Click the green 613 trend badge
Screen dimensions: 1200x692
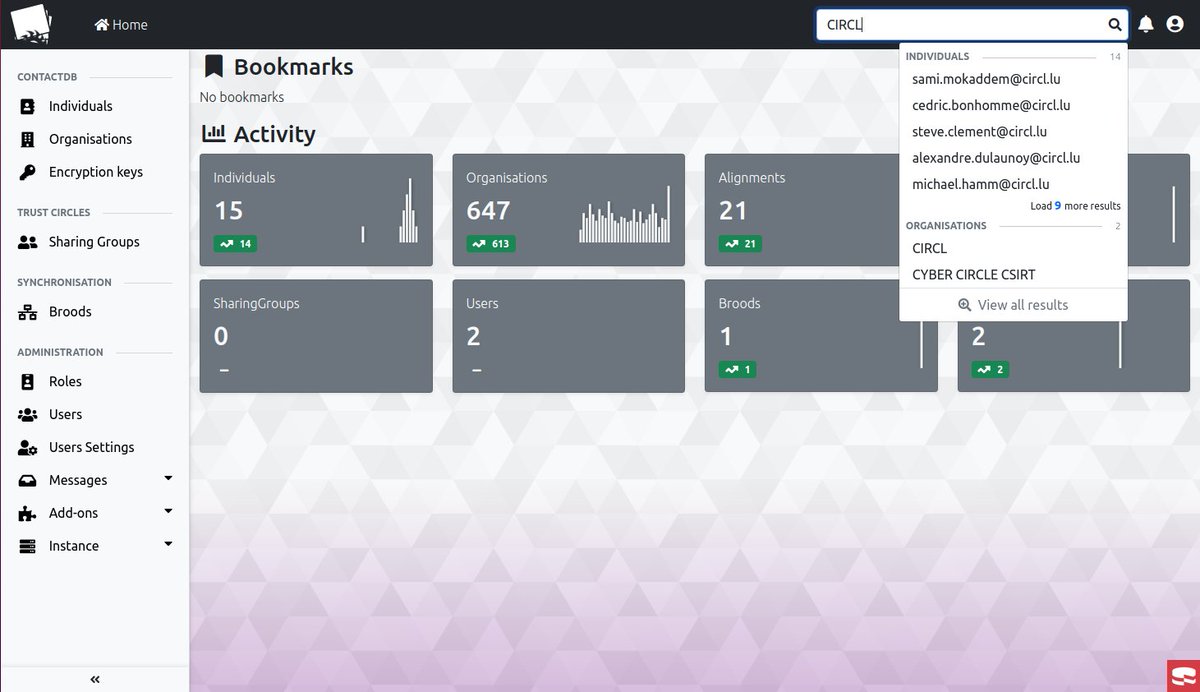(x=491, y=243)
